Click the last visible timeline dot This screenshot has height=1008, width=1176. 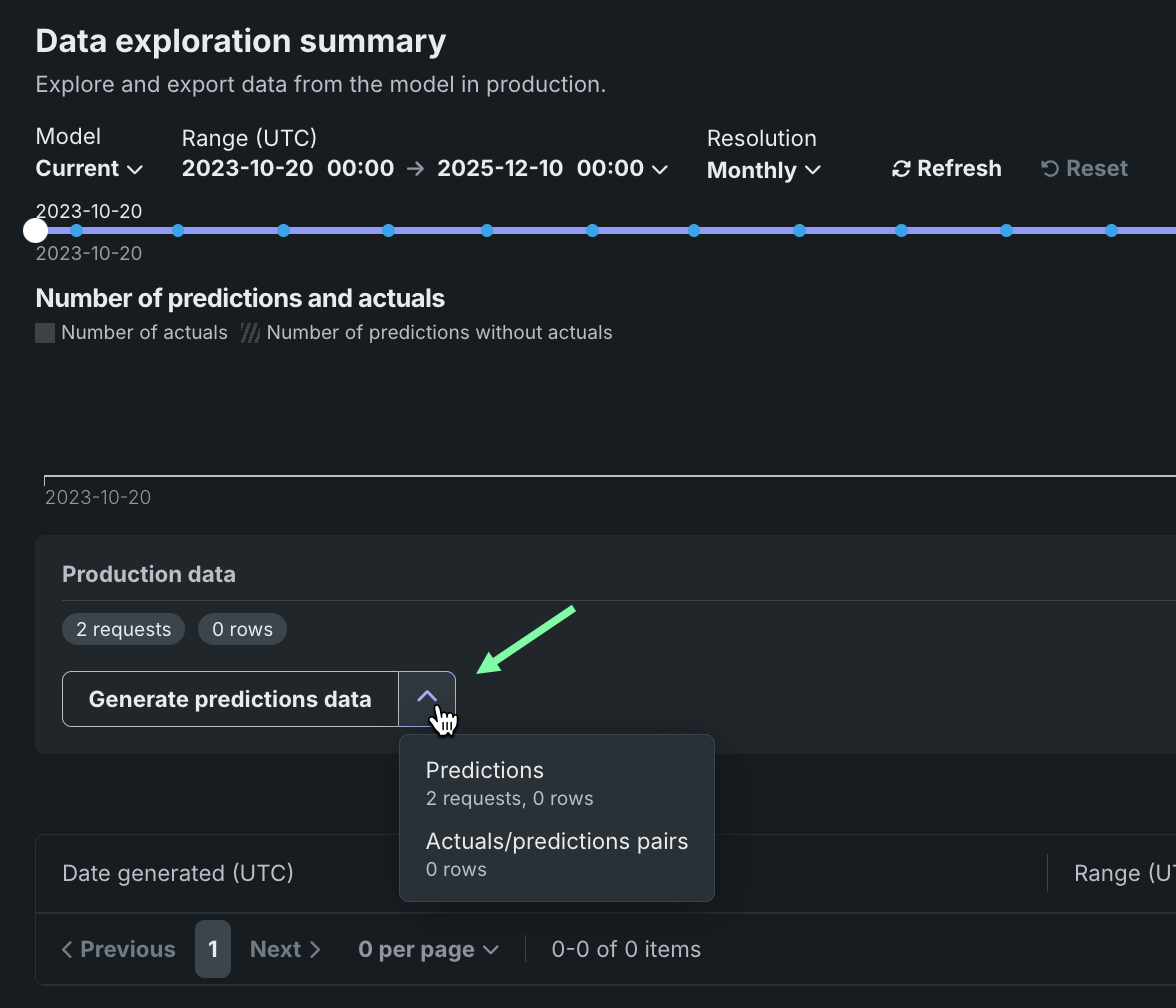click(1111, 231)
